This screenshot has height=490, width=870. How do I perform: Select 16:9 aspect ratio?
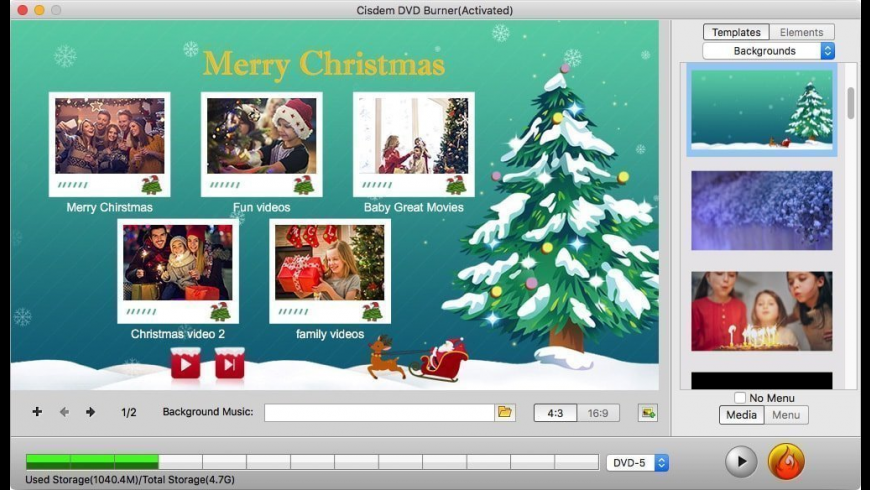598,413
